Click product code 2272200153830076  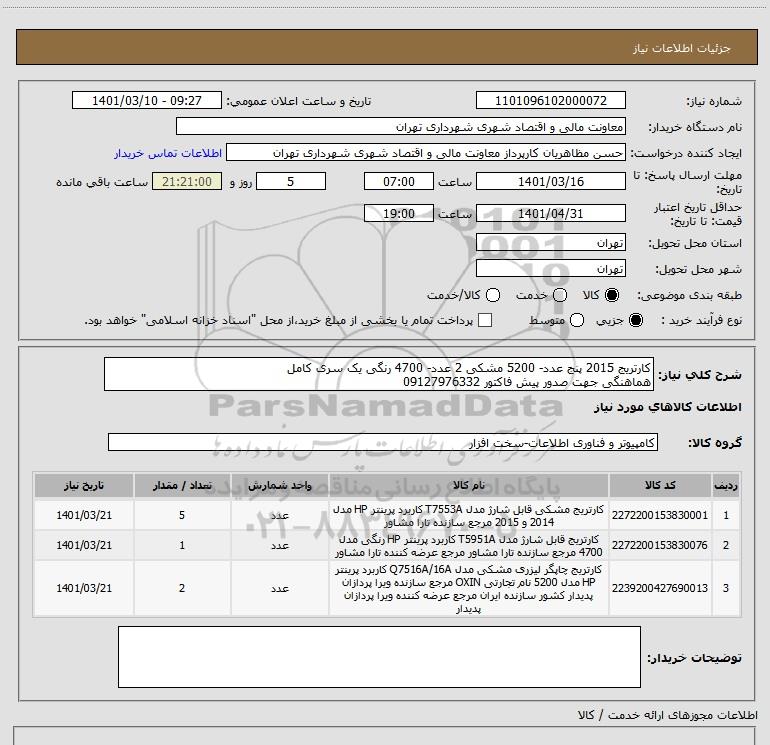point(660,545)
